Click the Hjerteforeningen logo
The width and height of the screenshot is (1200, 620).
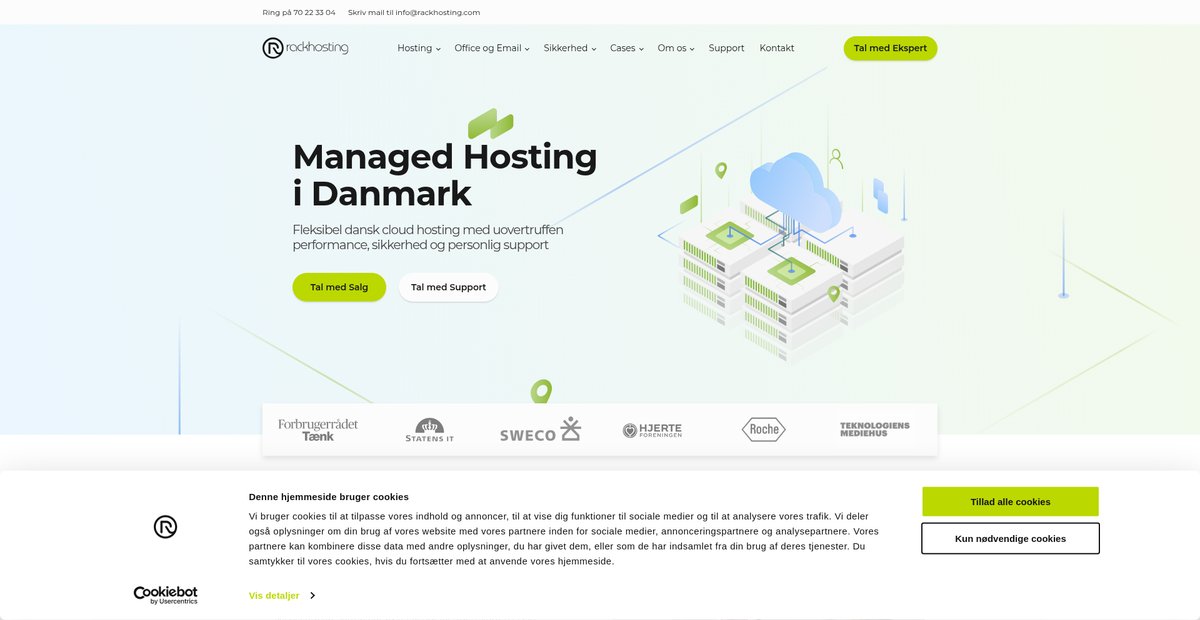(652, 430)
